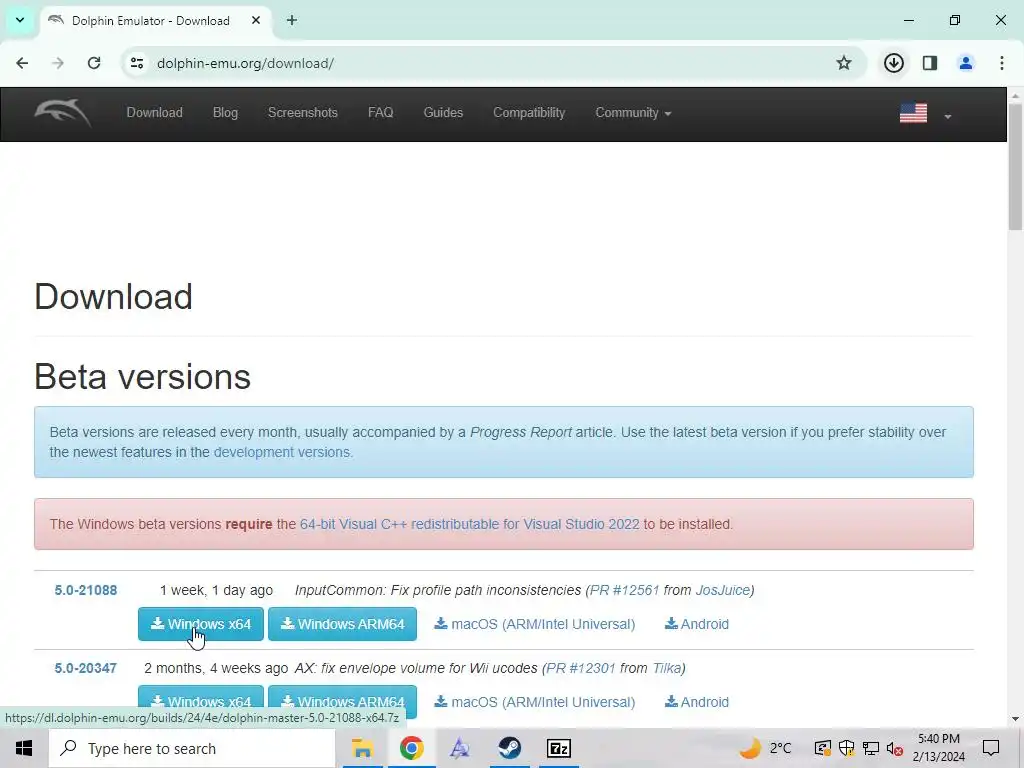Click the Dolphin logo in the navbar
The image size is (1024, 768).
[63, 113]
